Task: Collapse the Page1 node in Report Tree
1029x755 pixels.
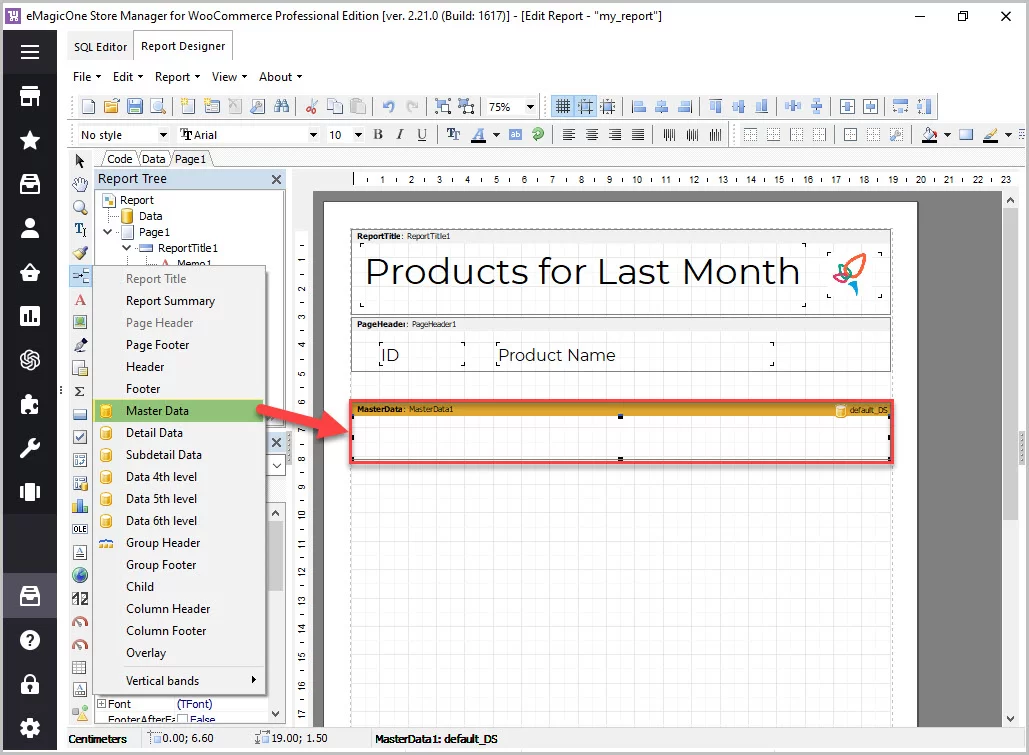Action: coord(107,232)
